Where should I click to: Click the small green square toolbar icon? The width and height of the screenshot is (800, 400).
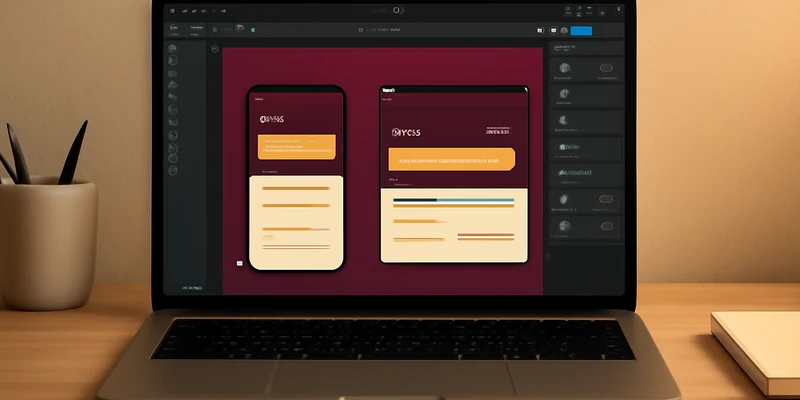[253, 30]
